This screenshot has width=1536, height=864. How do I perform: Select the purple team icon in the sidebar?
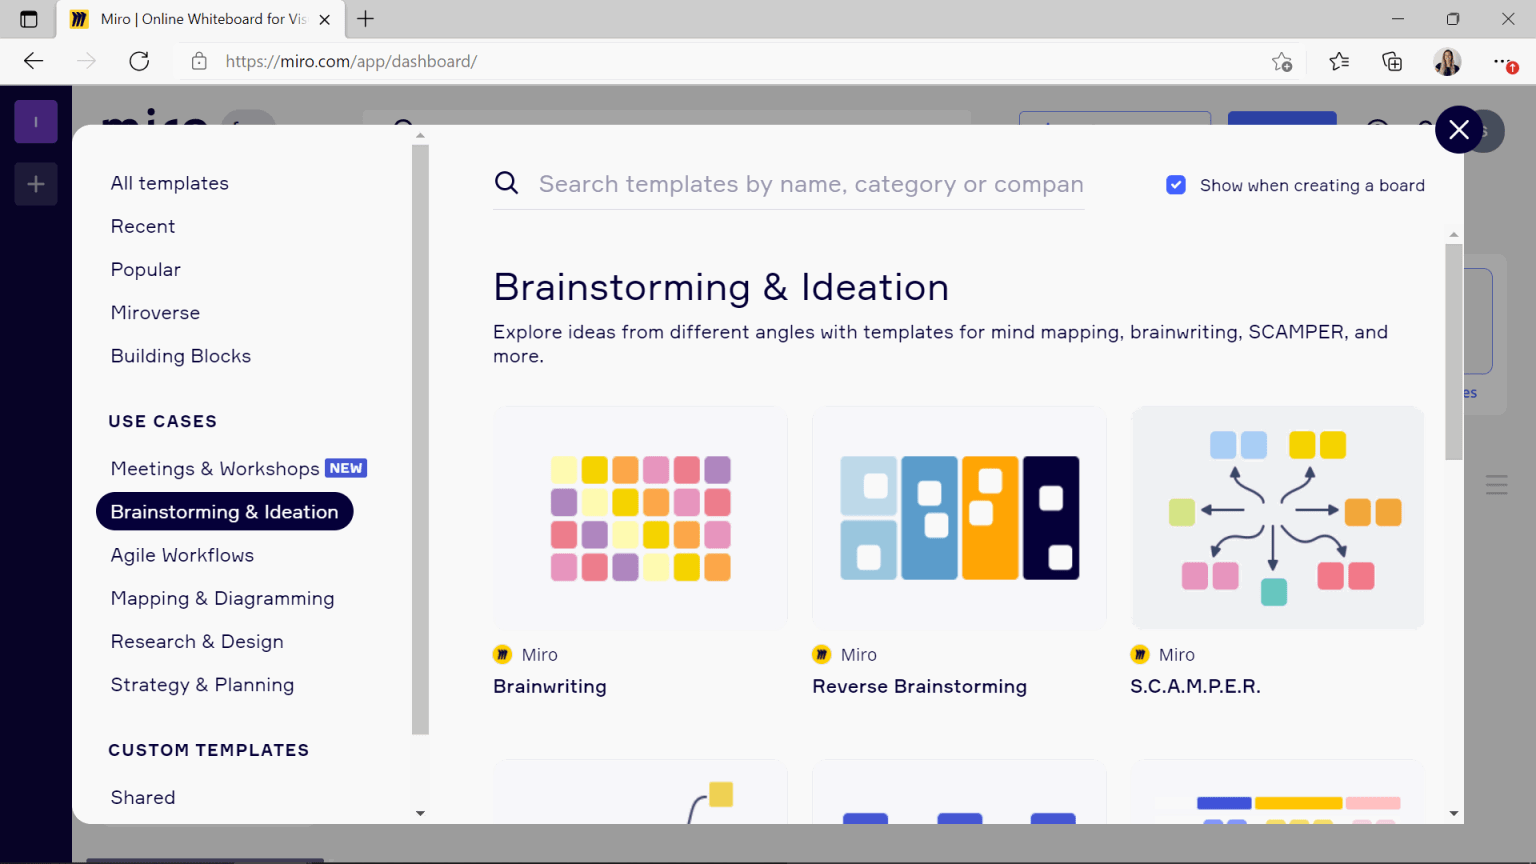(36, 121)
